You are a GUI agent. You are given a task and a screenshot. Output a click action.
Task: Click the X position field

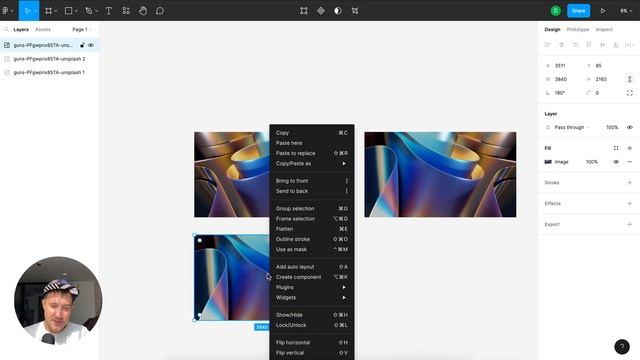tap(564, 66)
